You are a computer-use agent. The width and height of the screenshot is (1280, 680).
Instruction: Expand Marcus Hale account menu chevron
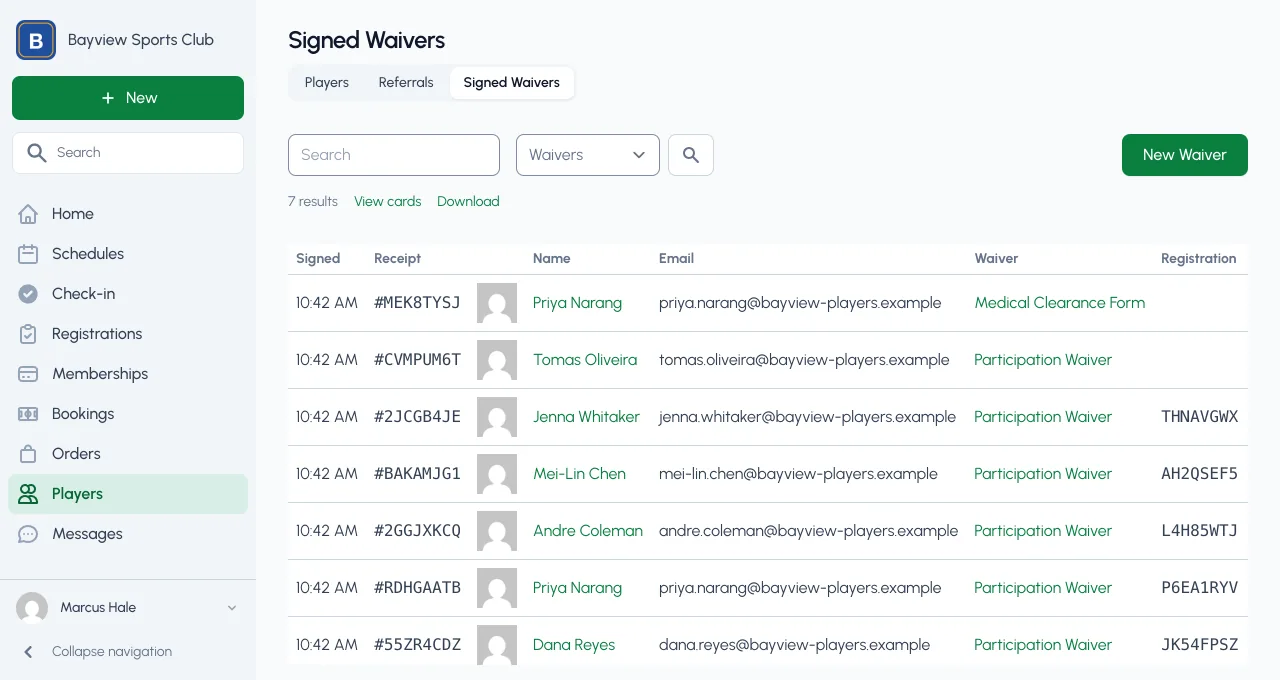(x=232, y=608)
